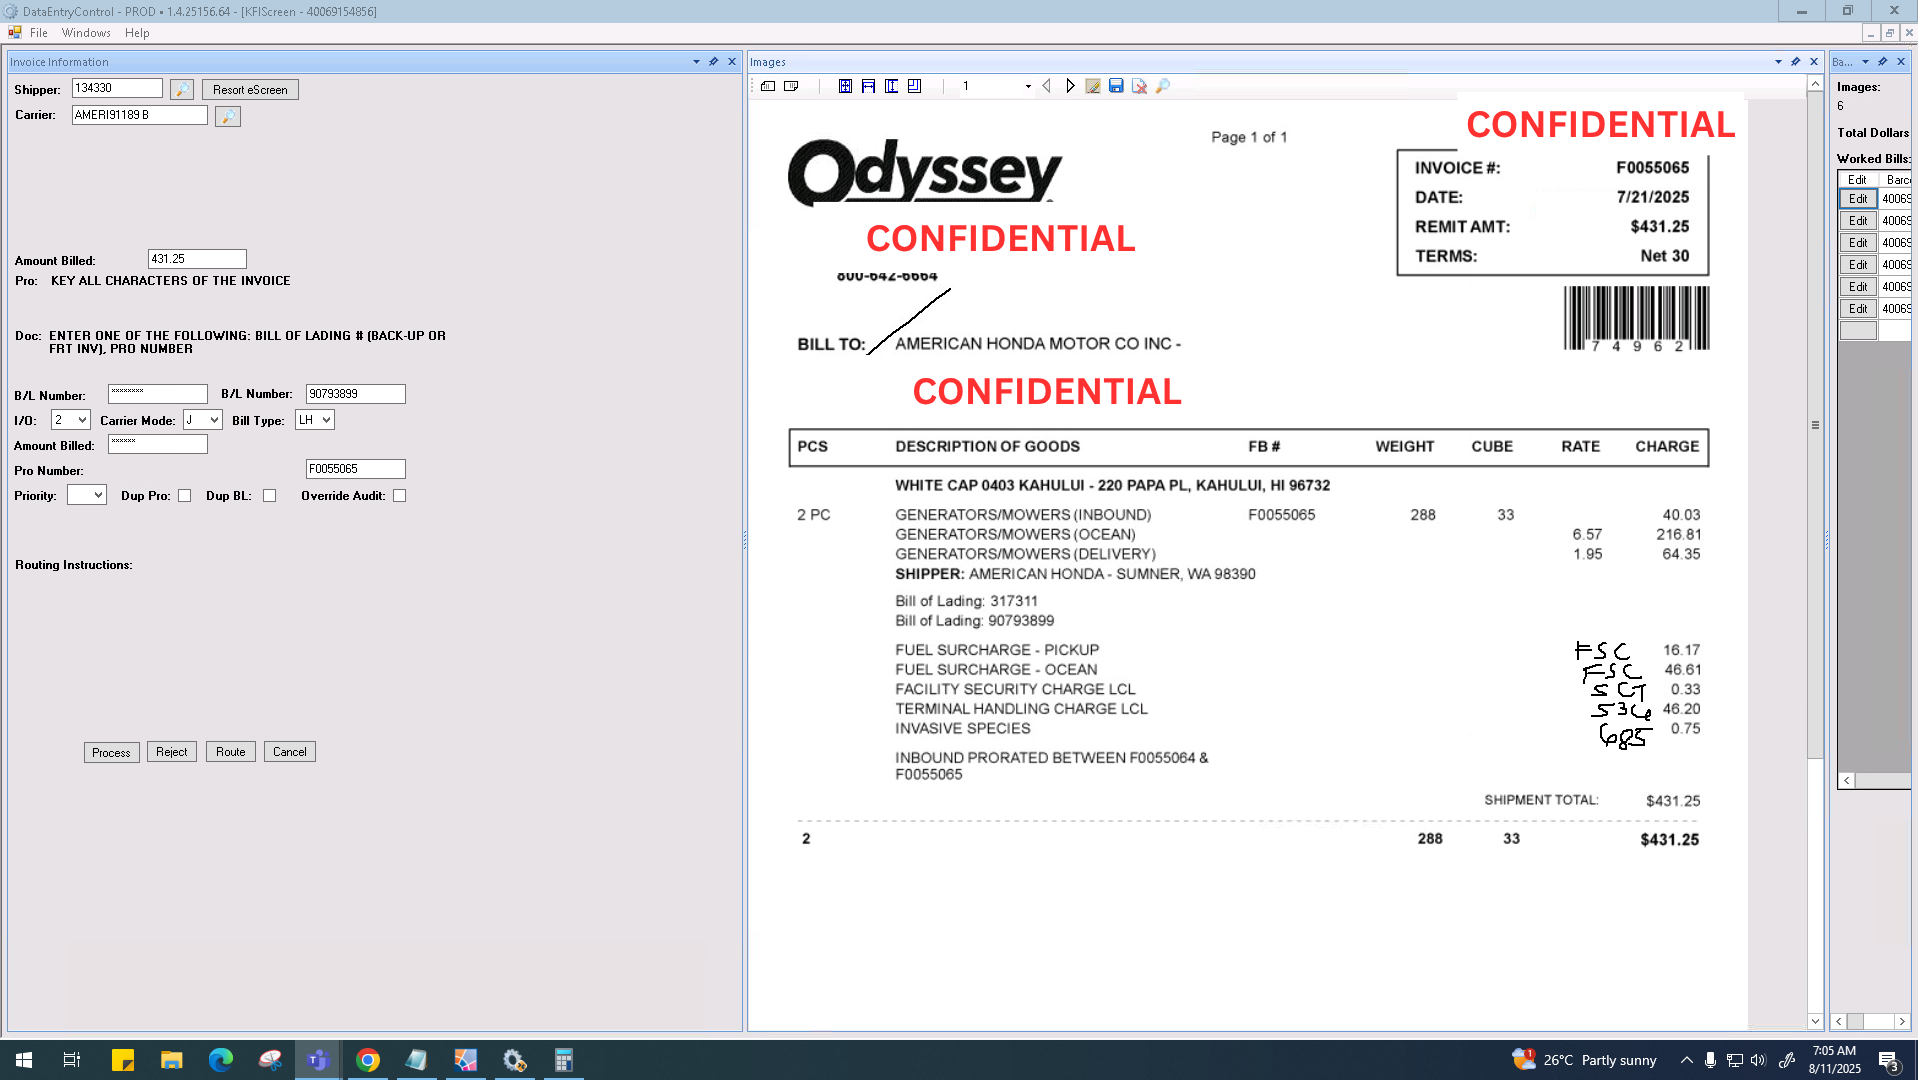Go to next image page arrow
This screenshot has height=1080, width=1918.
click(1070, 86)
